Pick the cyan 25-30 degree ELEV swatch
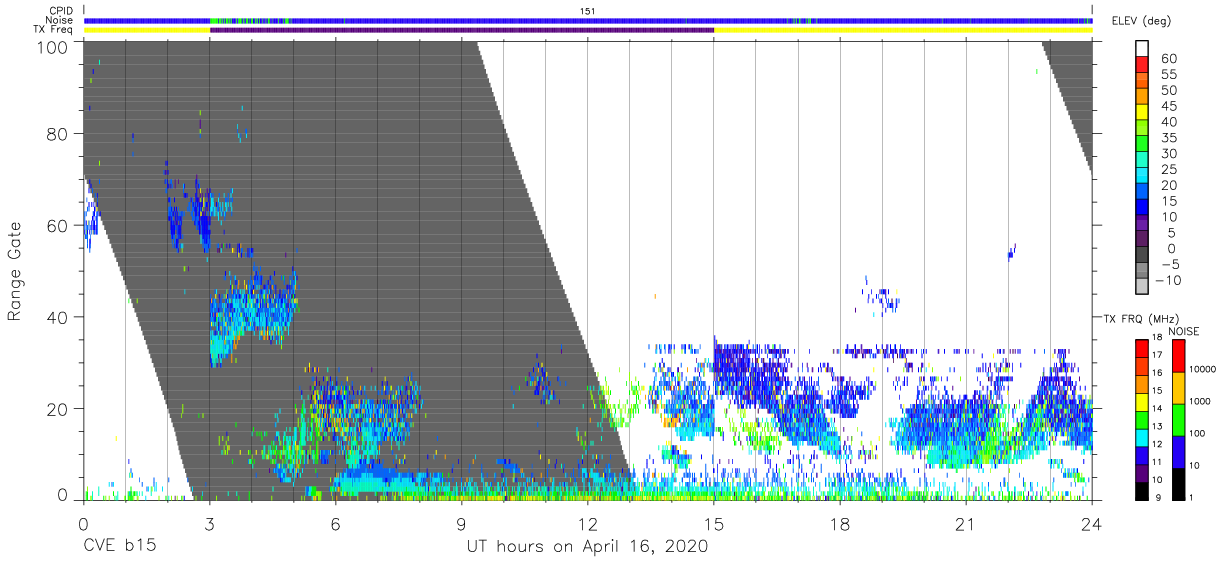The image size is (1228, 567). [x=1143, y=161]
